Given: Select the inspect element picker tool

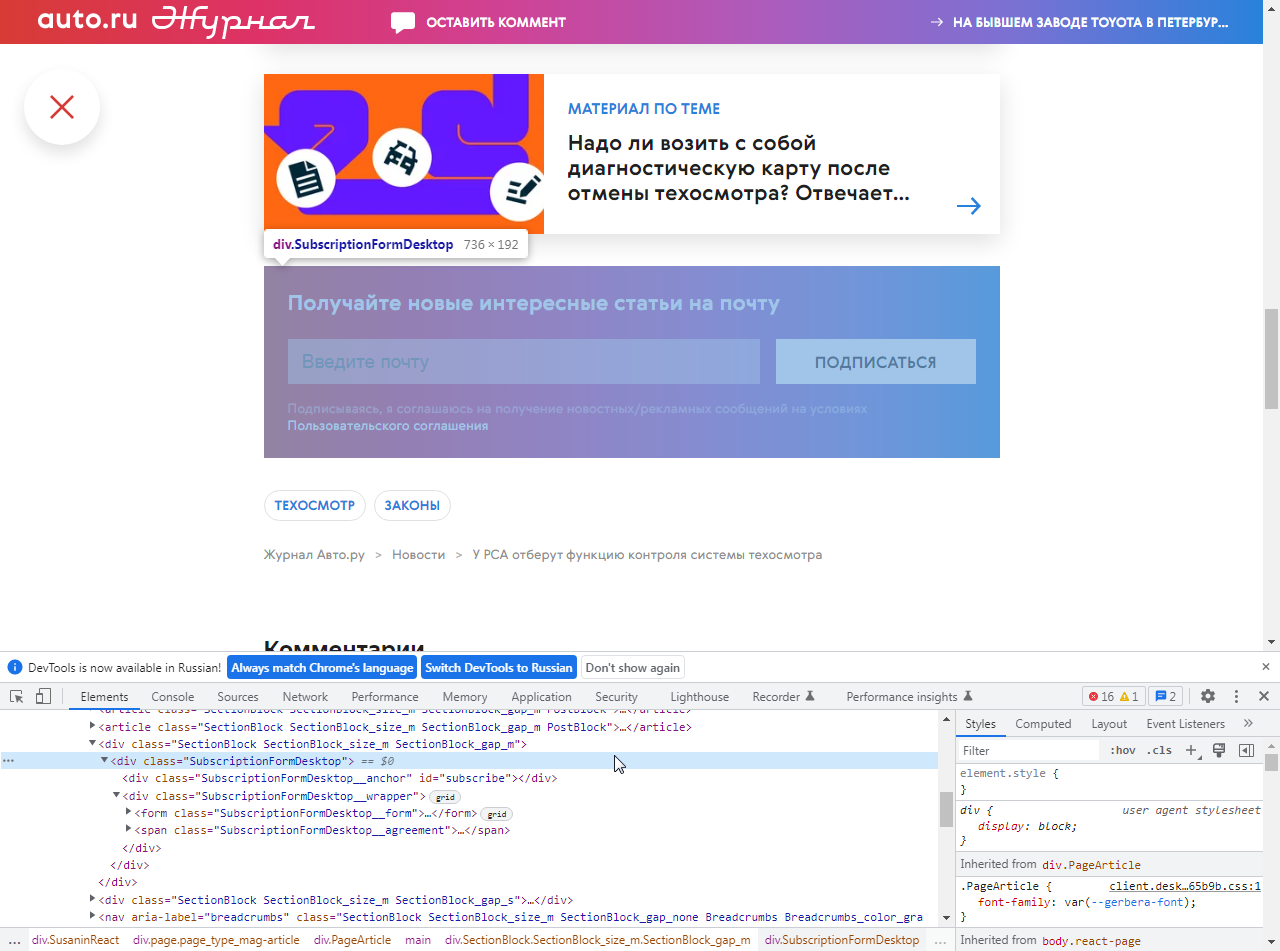Looking at the screenshot, I should pos(15,696).
